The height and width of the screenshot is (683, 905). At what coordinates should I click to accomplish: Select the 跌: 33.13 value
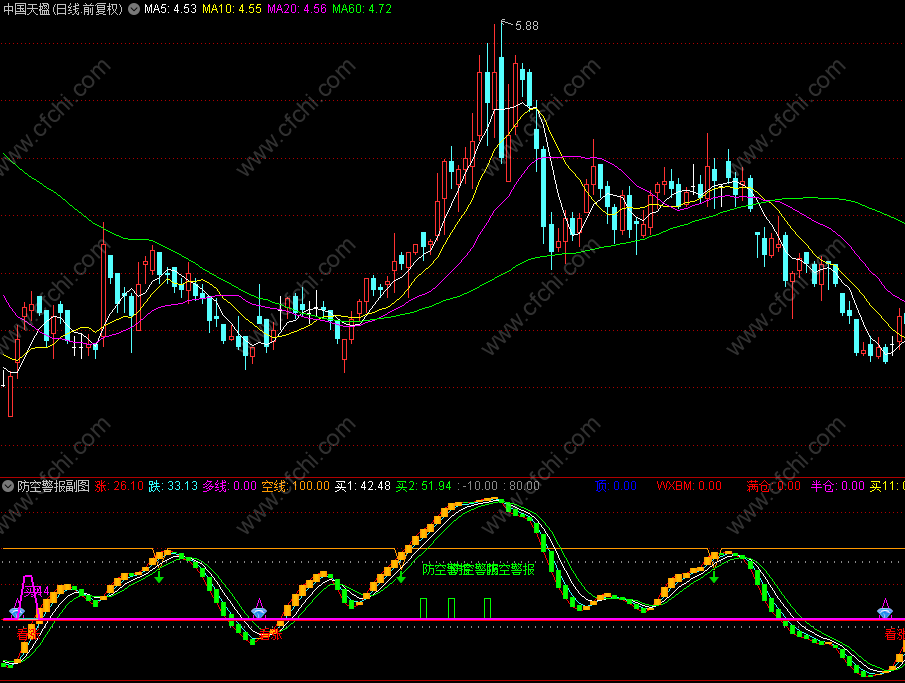173,486
